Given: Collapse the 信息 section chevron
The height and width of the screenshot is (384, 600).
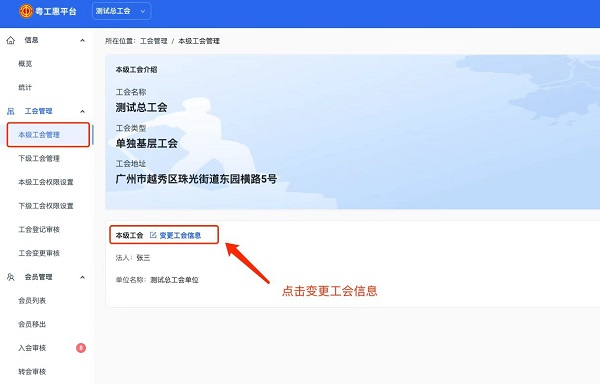Looking at the screenshot, I should [x=82, y=40].
